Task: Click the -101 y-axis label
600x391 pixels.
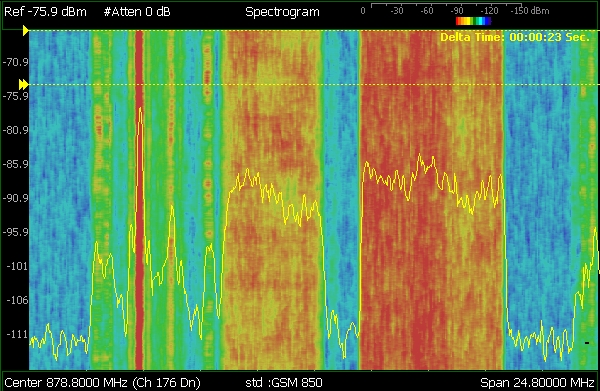Action: (18, 266)
